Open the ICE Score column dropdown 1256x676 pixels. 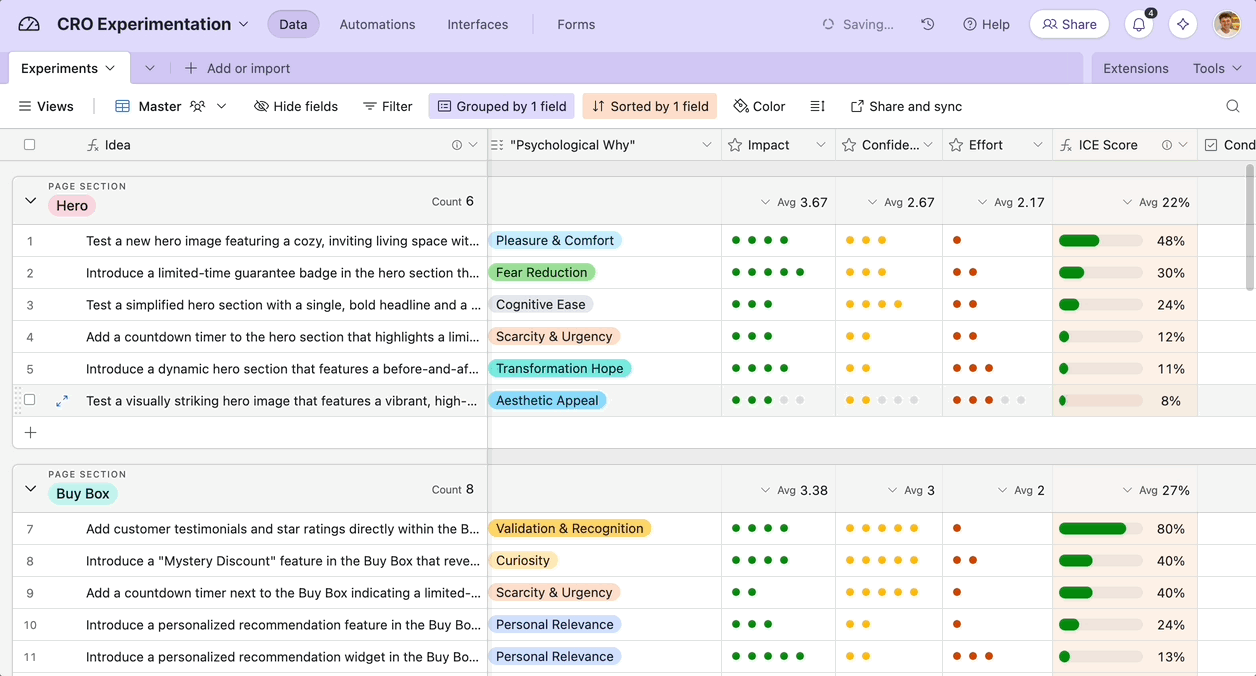click(x=1183, y=145)
